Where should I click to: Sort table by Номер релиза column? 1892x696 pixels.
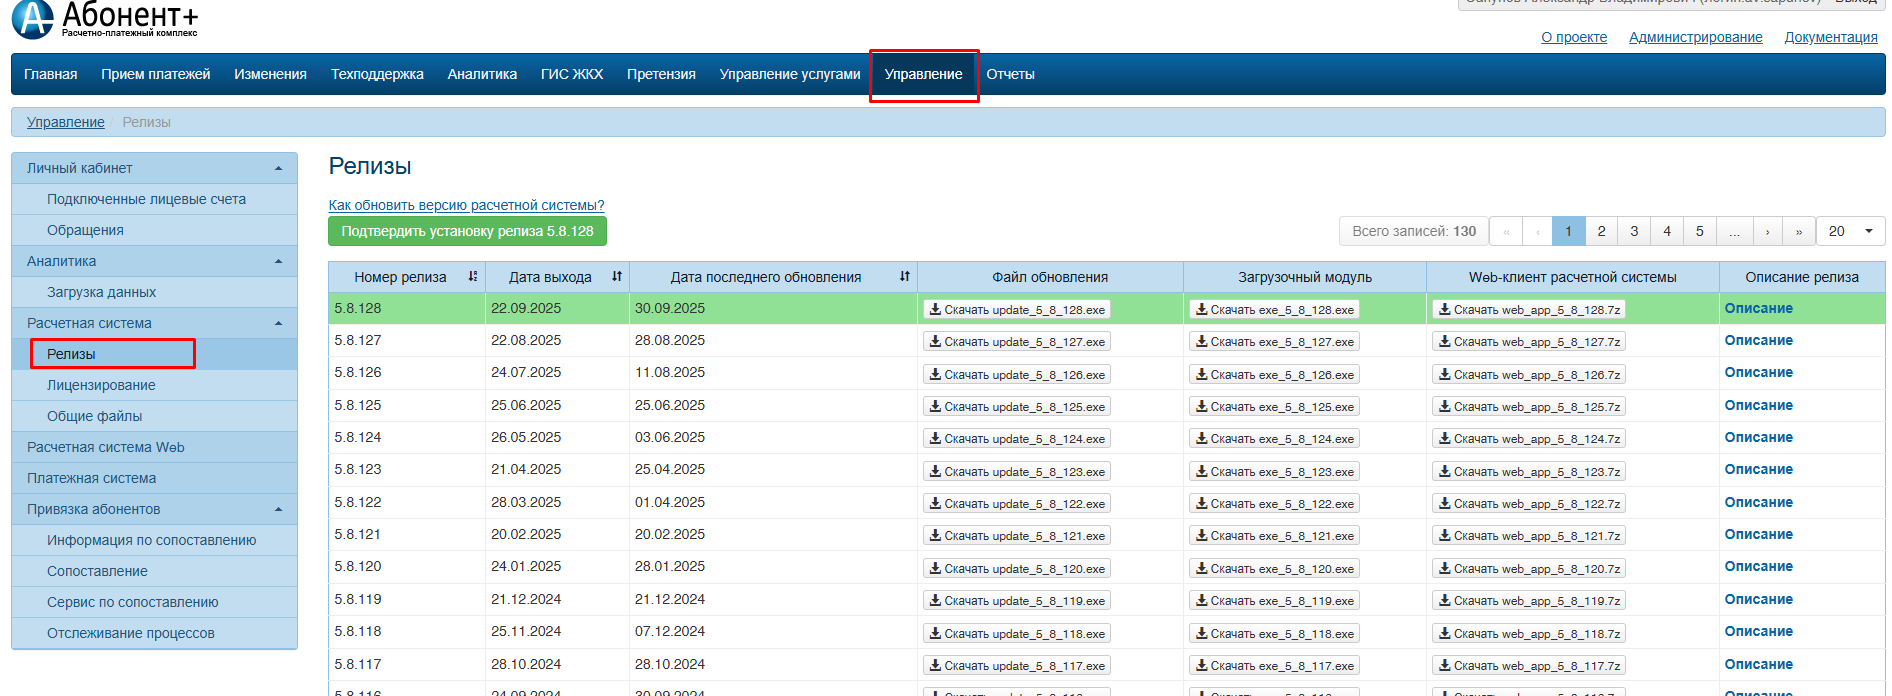coord(472,277)
